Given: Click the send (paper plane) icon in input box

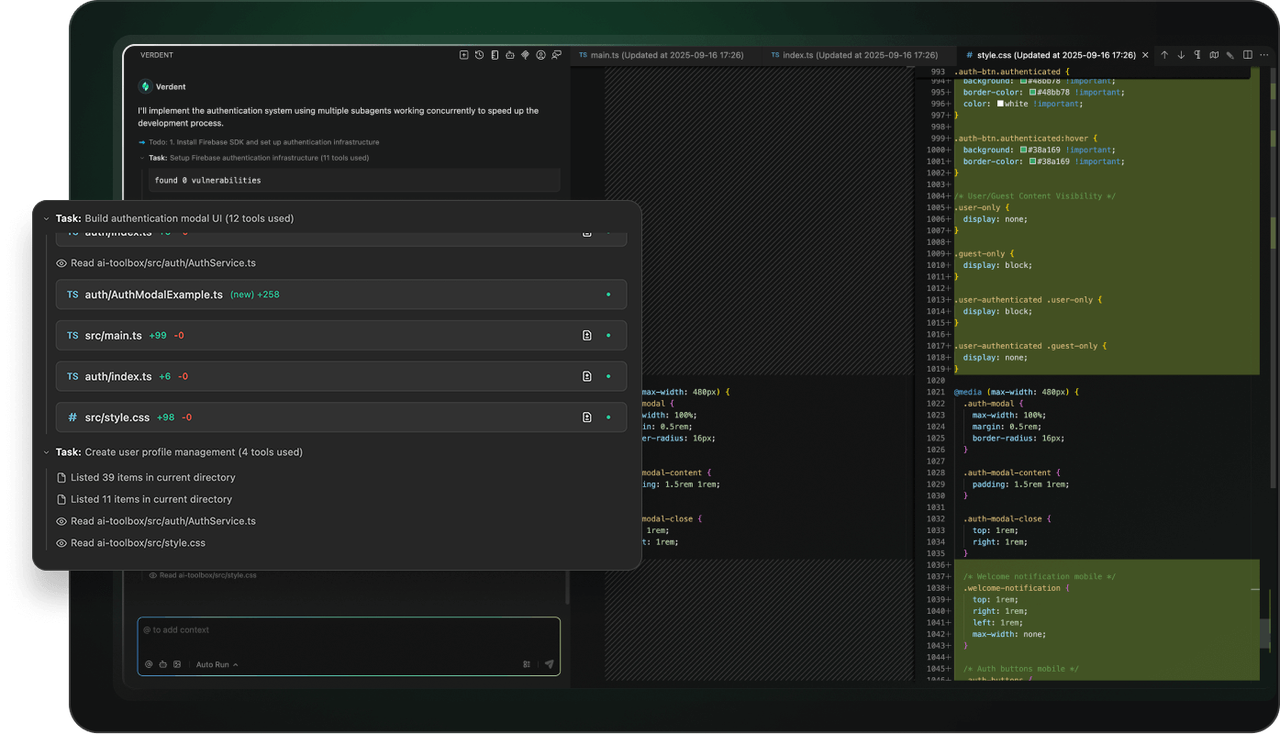Looking at the screenshot, I should (x=549, y=664).
